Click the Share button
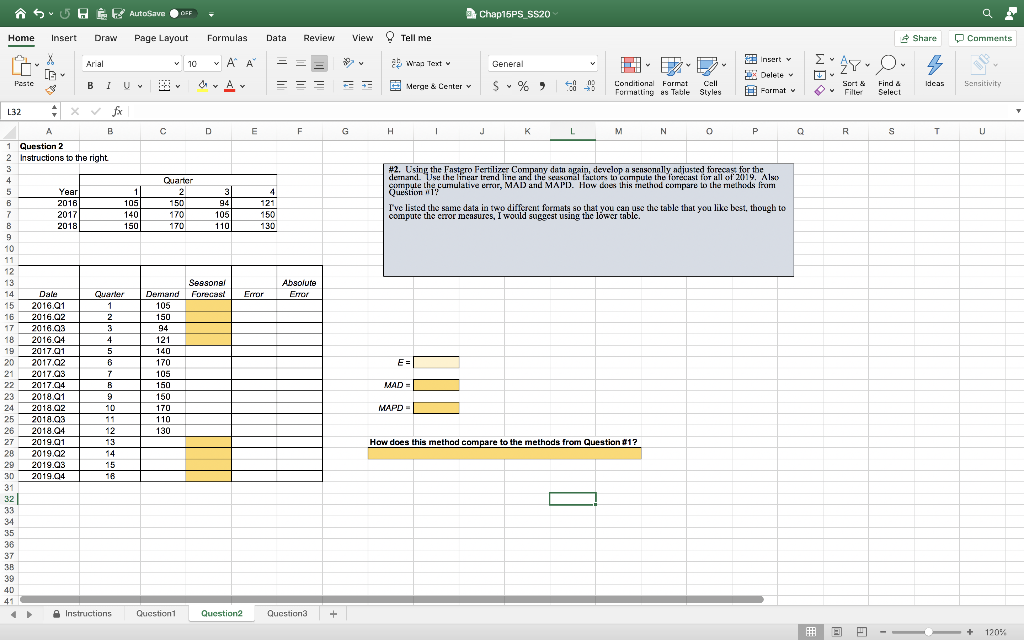1024x640 pixels. [918, 37]
